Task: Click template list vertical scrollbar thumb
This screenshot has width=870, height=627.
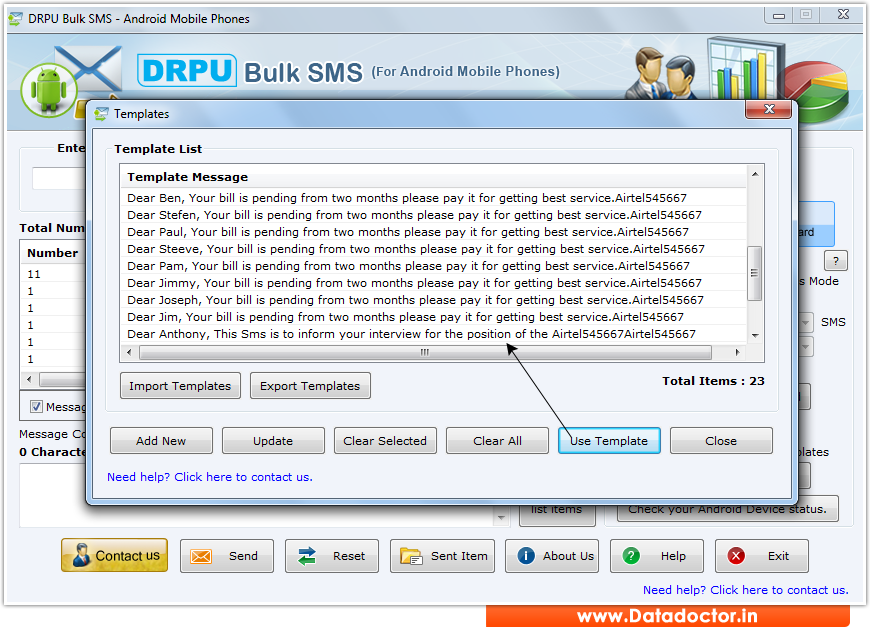Action: [755, 273]
